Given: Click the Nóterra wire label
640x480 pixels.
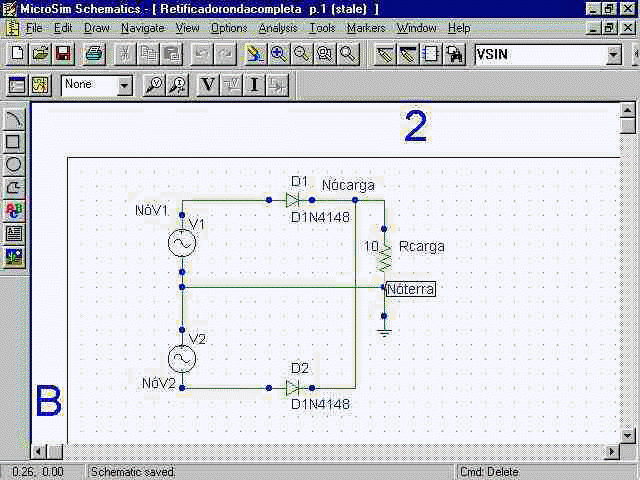Looking at the screenshot, I should [x=410, y=289].
